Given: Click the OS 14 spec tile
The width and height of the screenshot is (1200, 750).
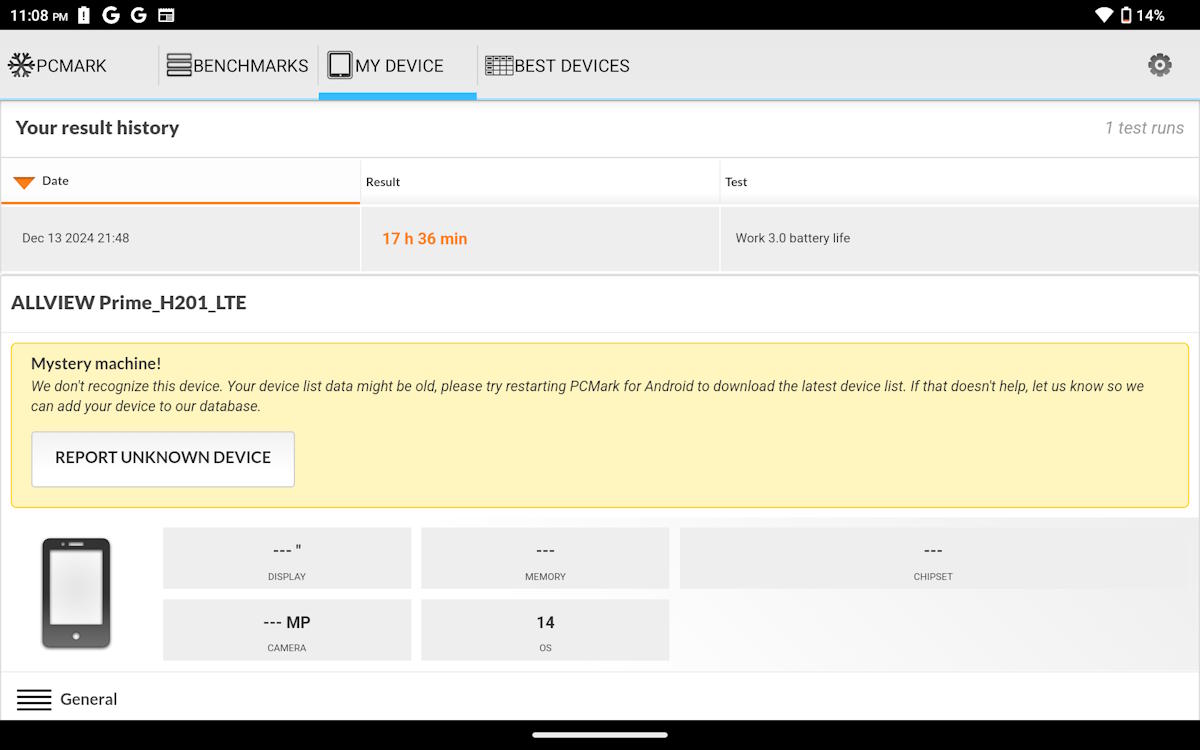Looking at the screenshot, I should pos(545,630).
